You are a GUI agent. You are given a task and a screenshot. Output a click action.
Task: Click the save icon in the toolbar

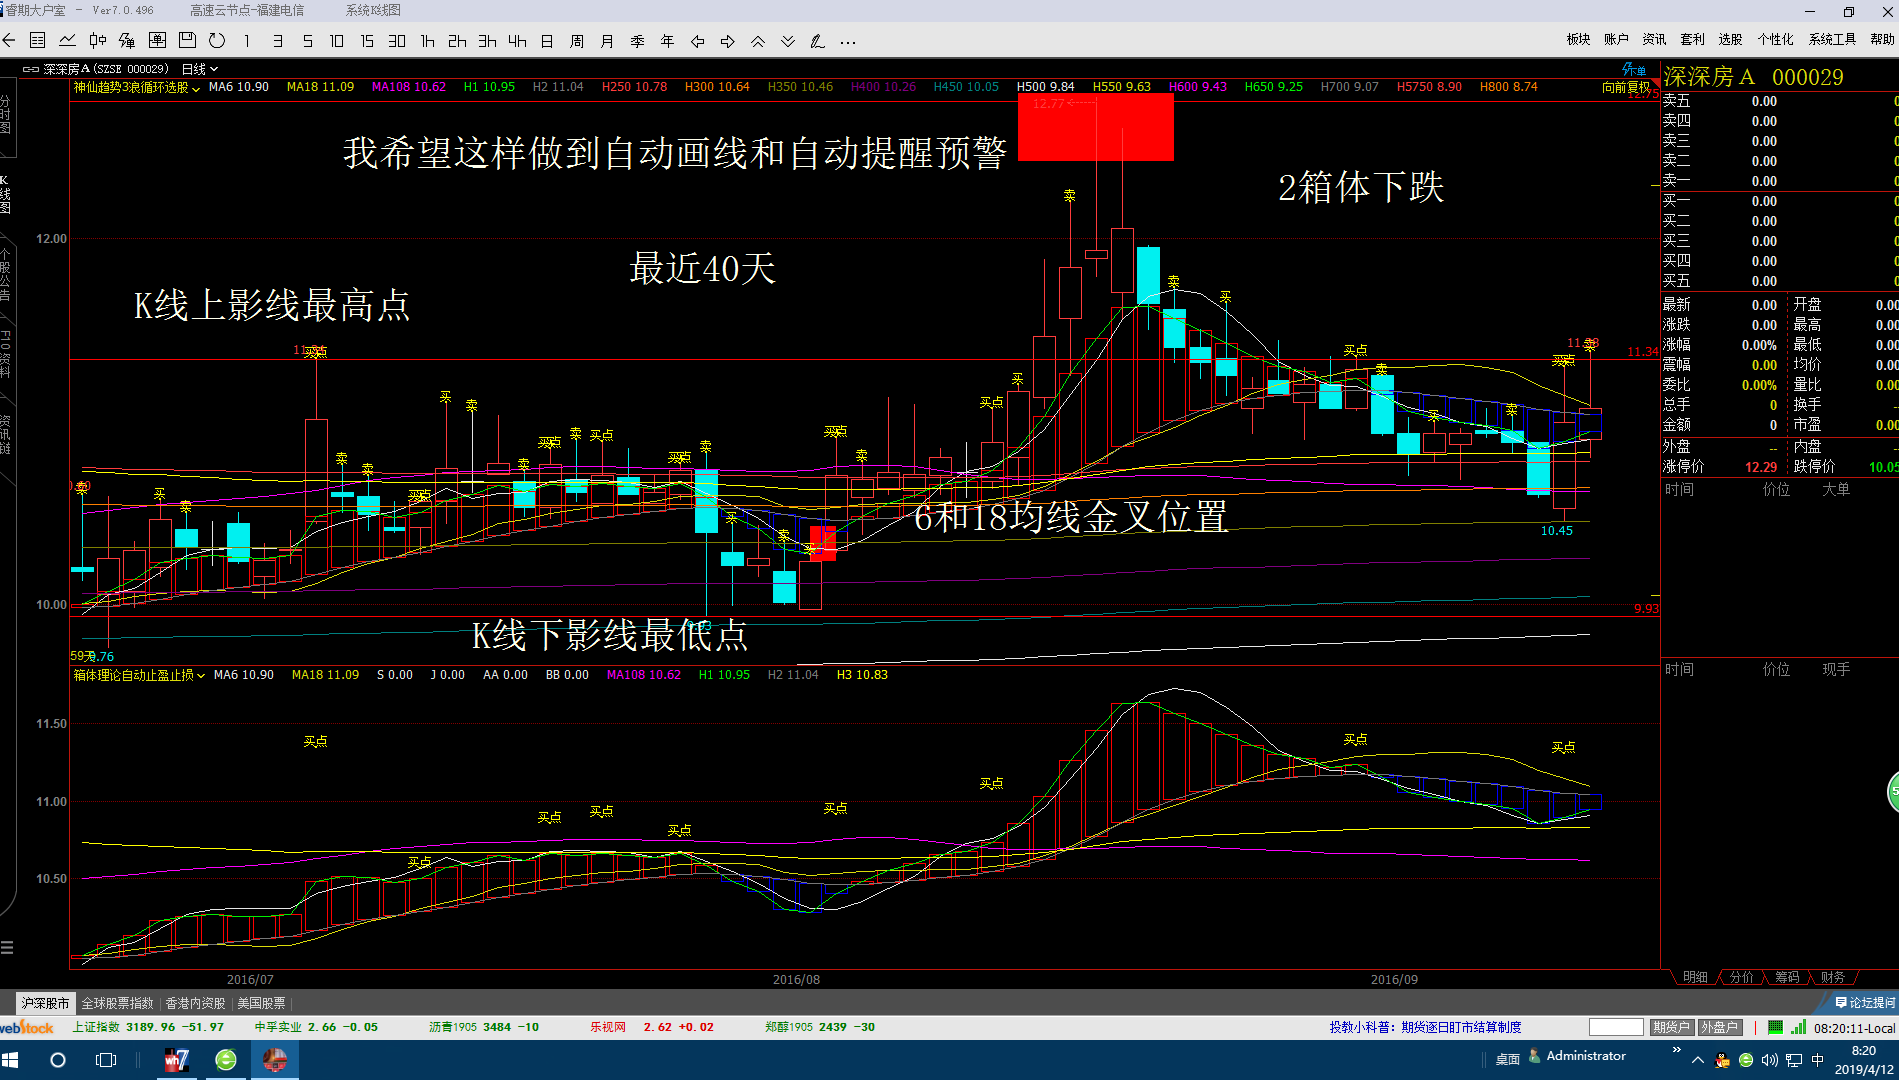pos(187,41)
